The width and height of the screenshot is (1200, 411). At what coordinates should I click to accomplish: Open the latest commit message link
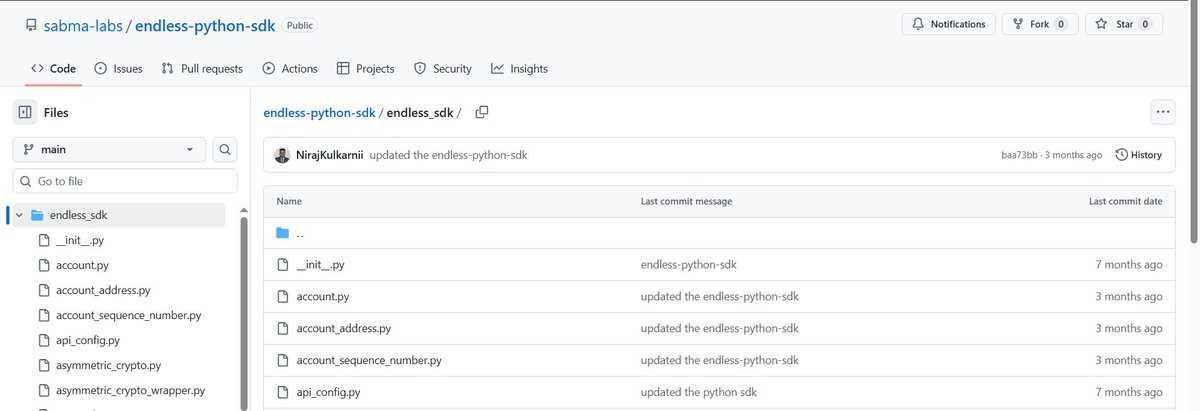click(448, 155)
